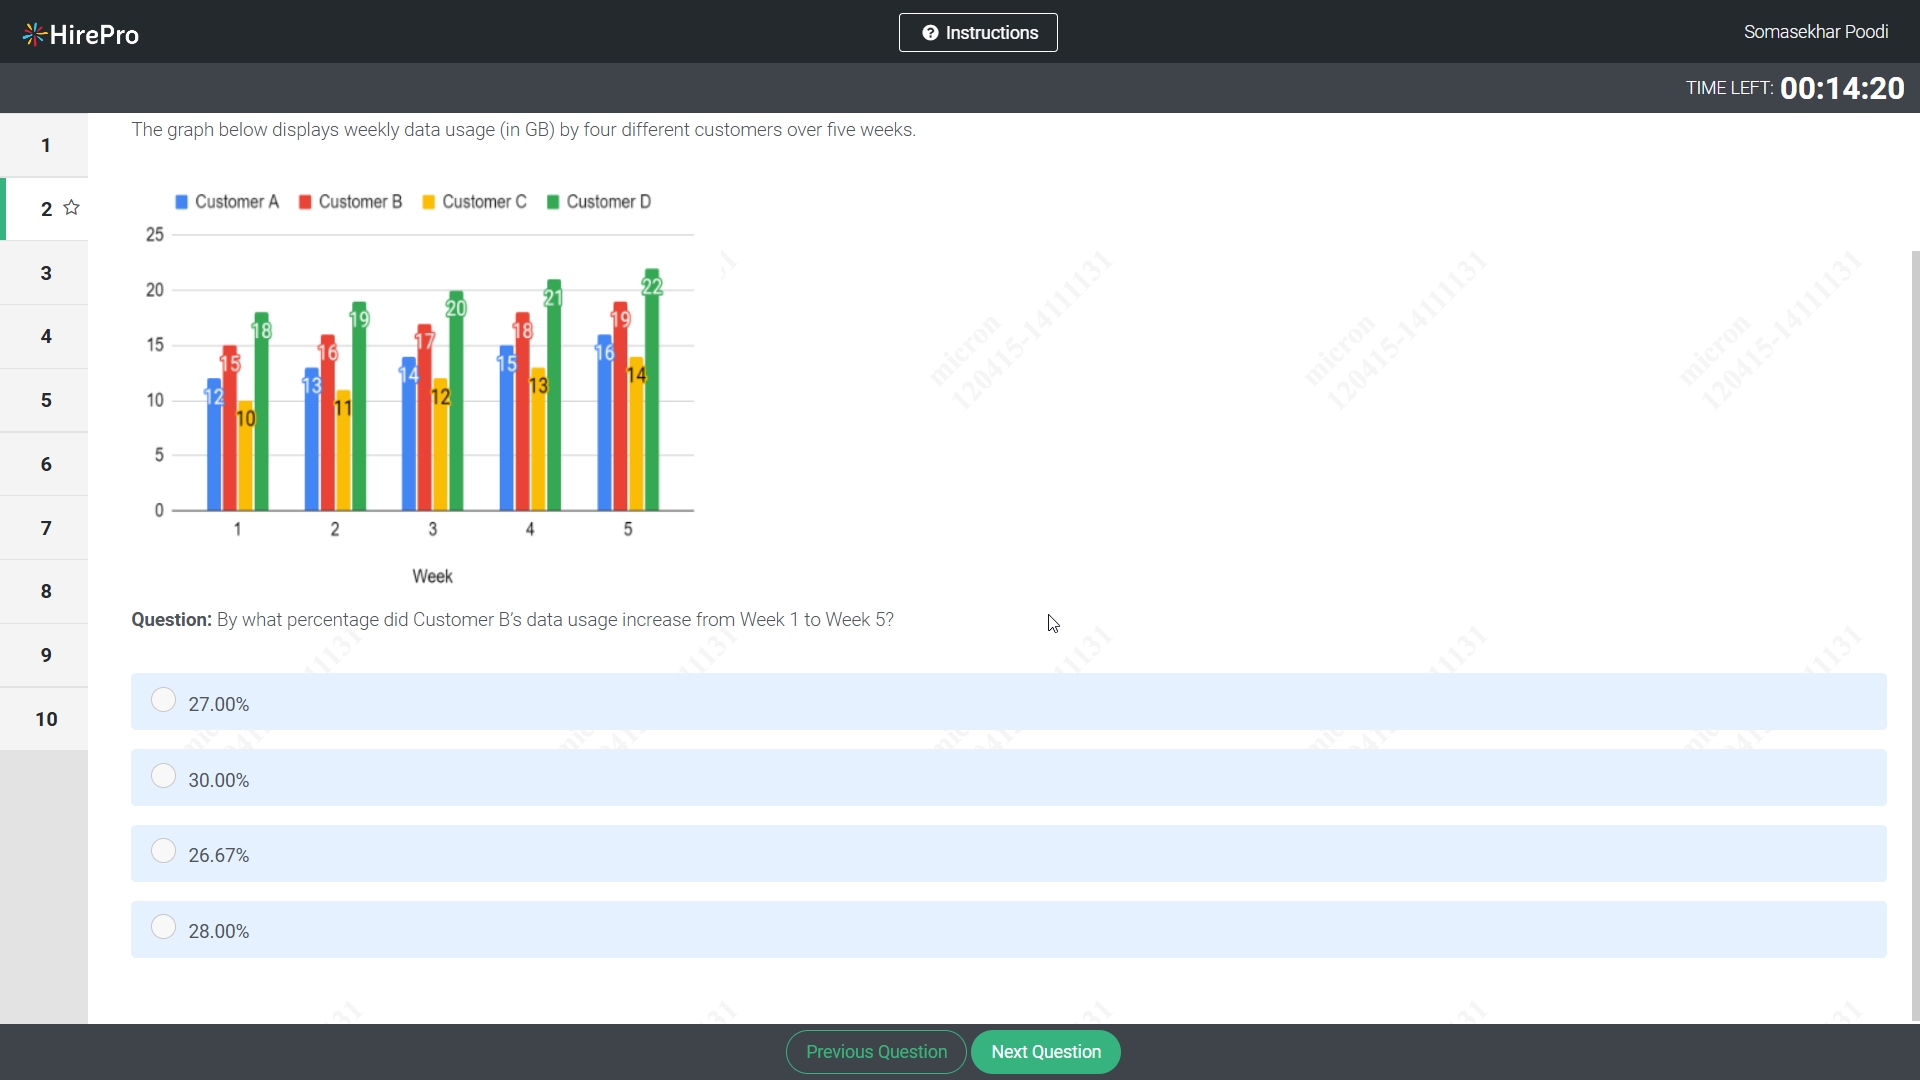Go to question 9 in sidebar
The width and height of the screenshot is (1920, 1080).
pyautogui.click(x=44, y=655)
